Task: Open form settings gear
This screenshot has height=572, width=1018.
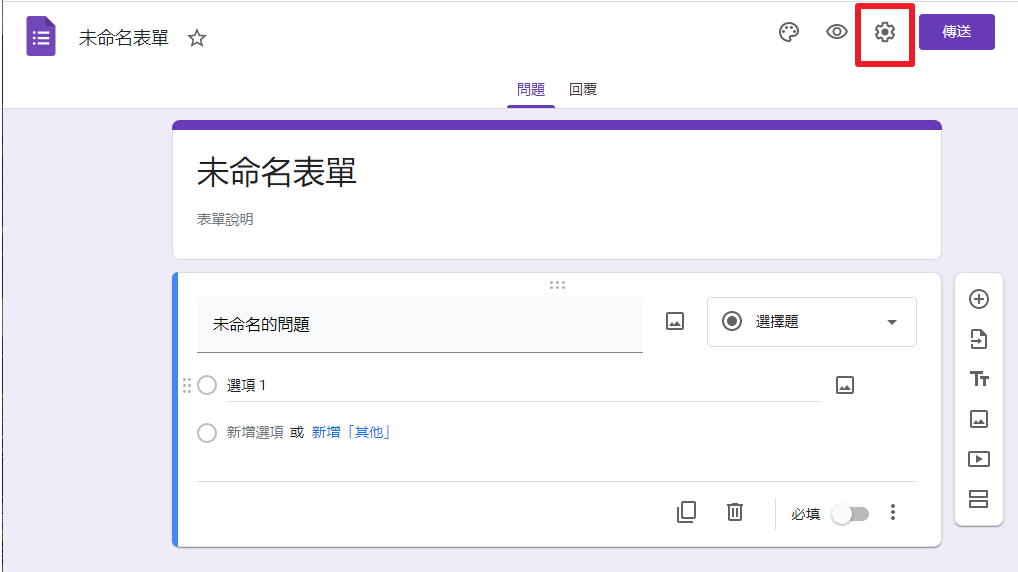Action: pos(884,32)
